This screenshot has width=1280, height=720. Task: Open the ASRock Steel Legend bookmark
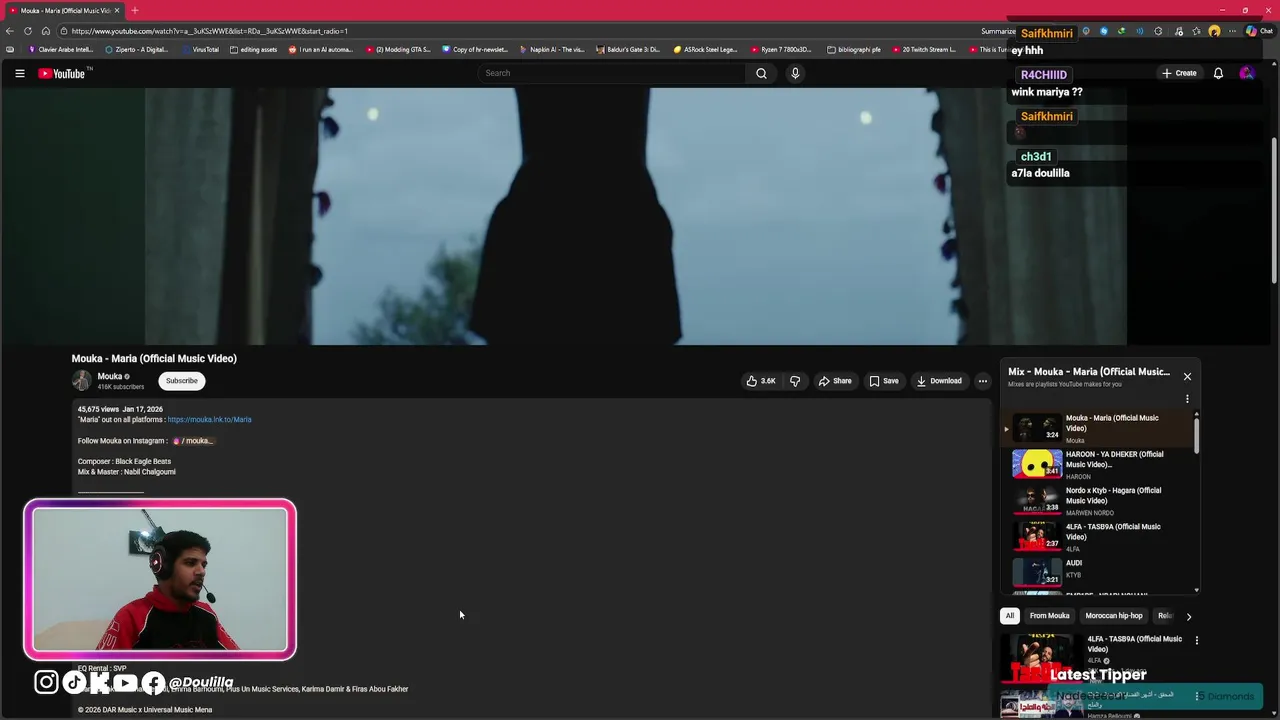tap(705, 49)
